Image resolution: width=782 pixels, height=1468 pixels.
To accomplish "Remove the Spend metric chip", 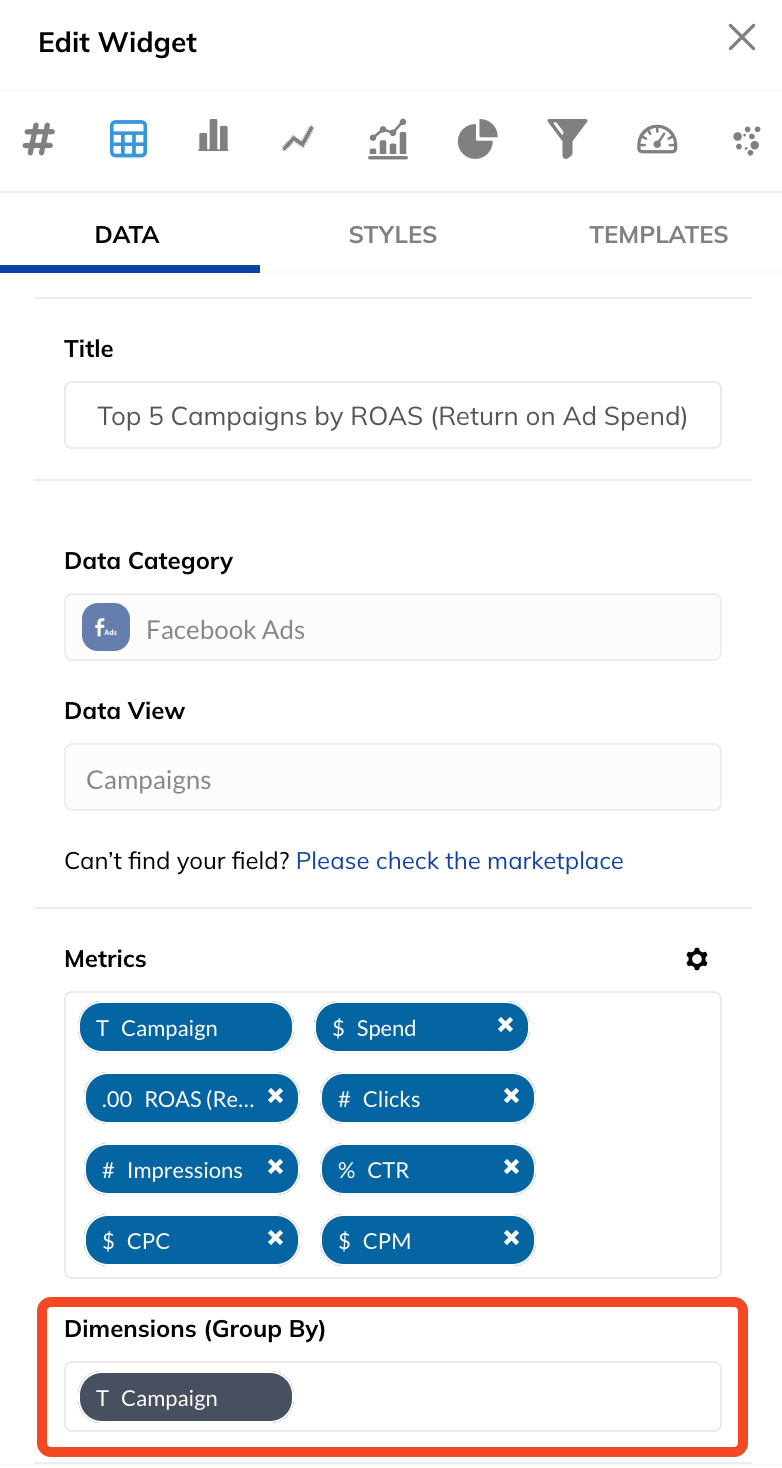I will 505,1025.
